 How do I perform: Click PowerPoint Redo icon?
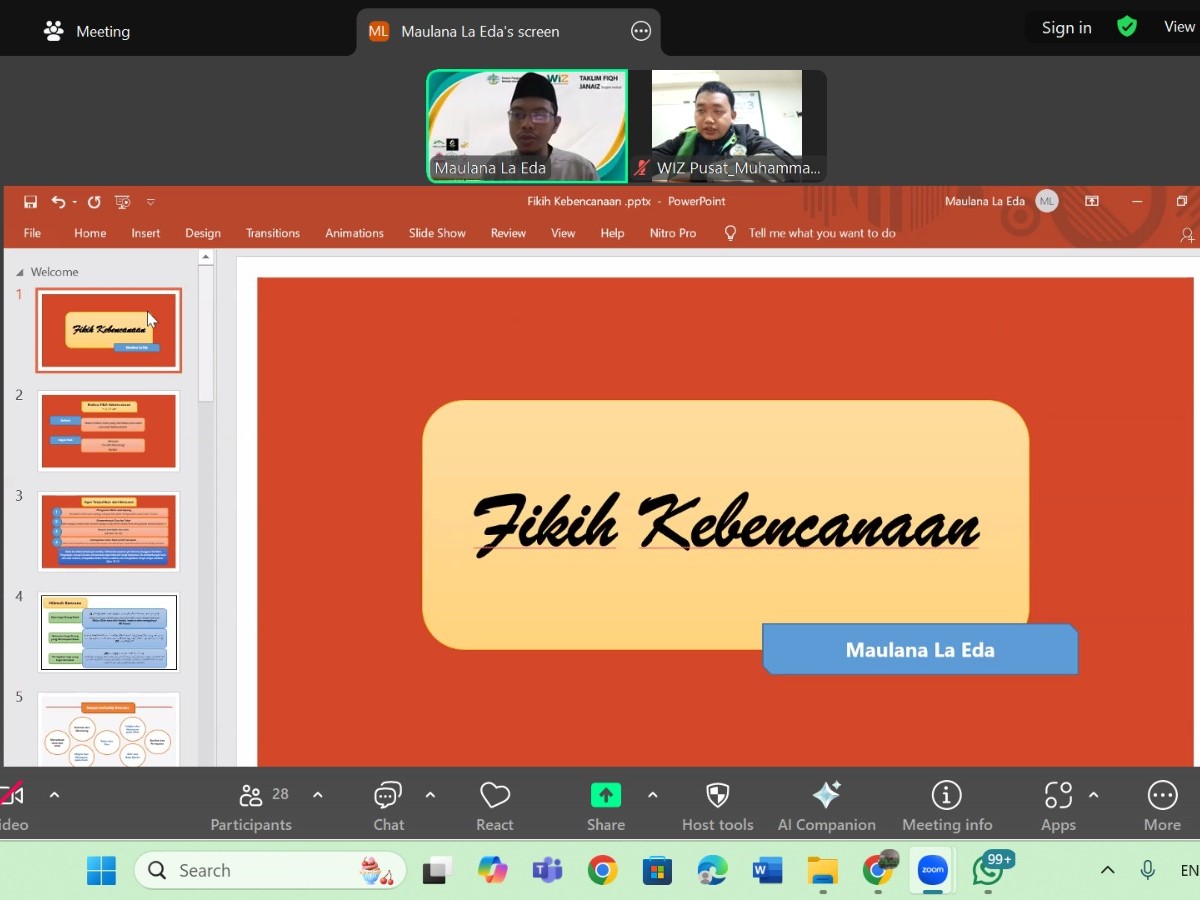(x=94, y=202)
